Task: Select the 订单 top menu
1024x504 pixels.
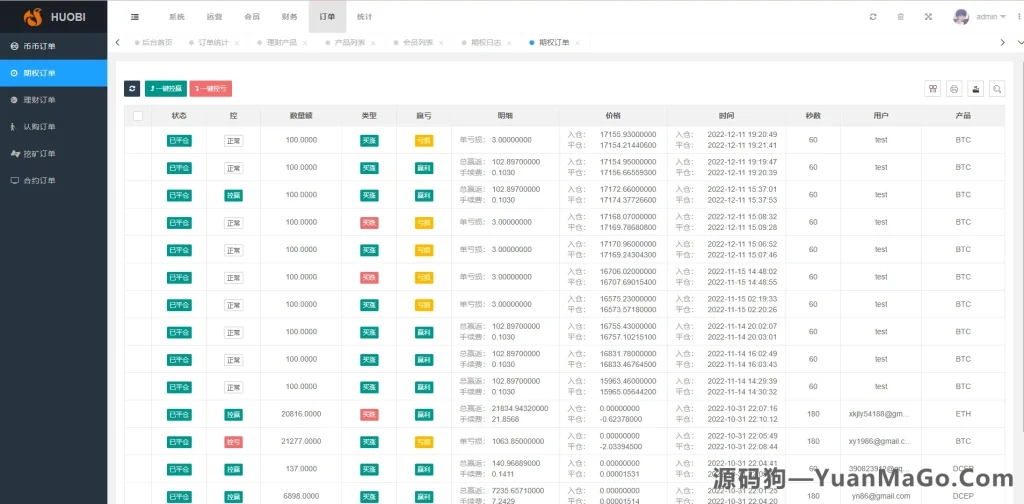Action: [327, 17]
